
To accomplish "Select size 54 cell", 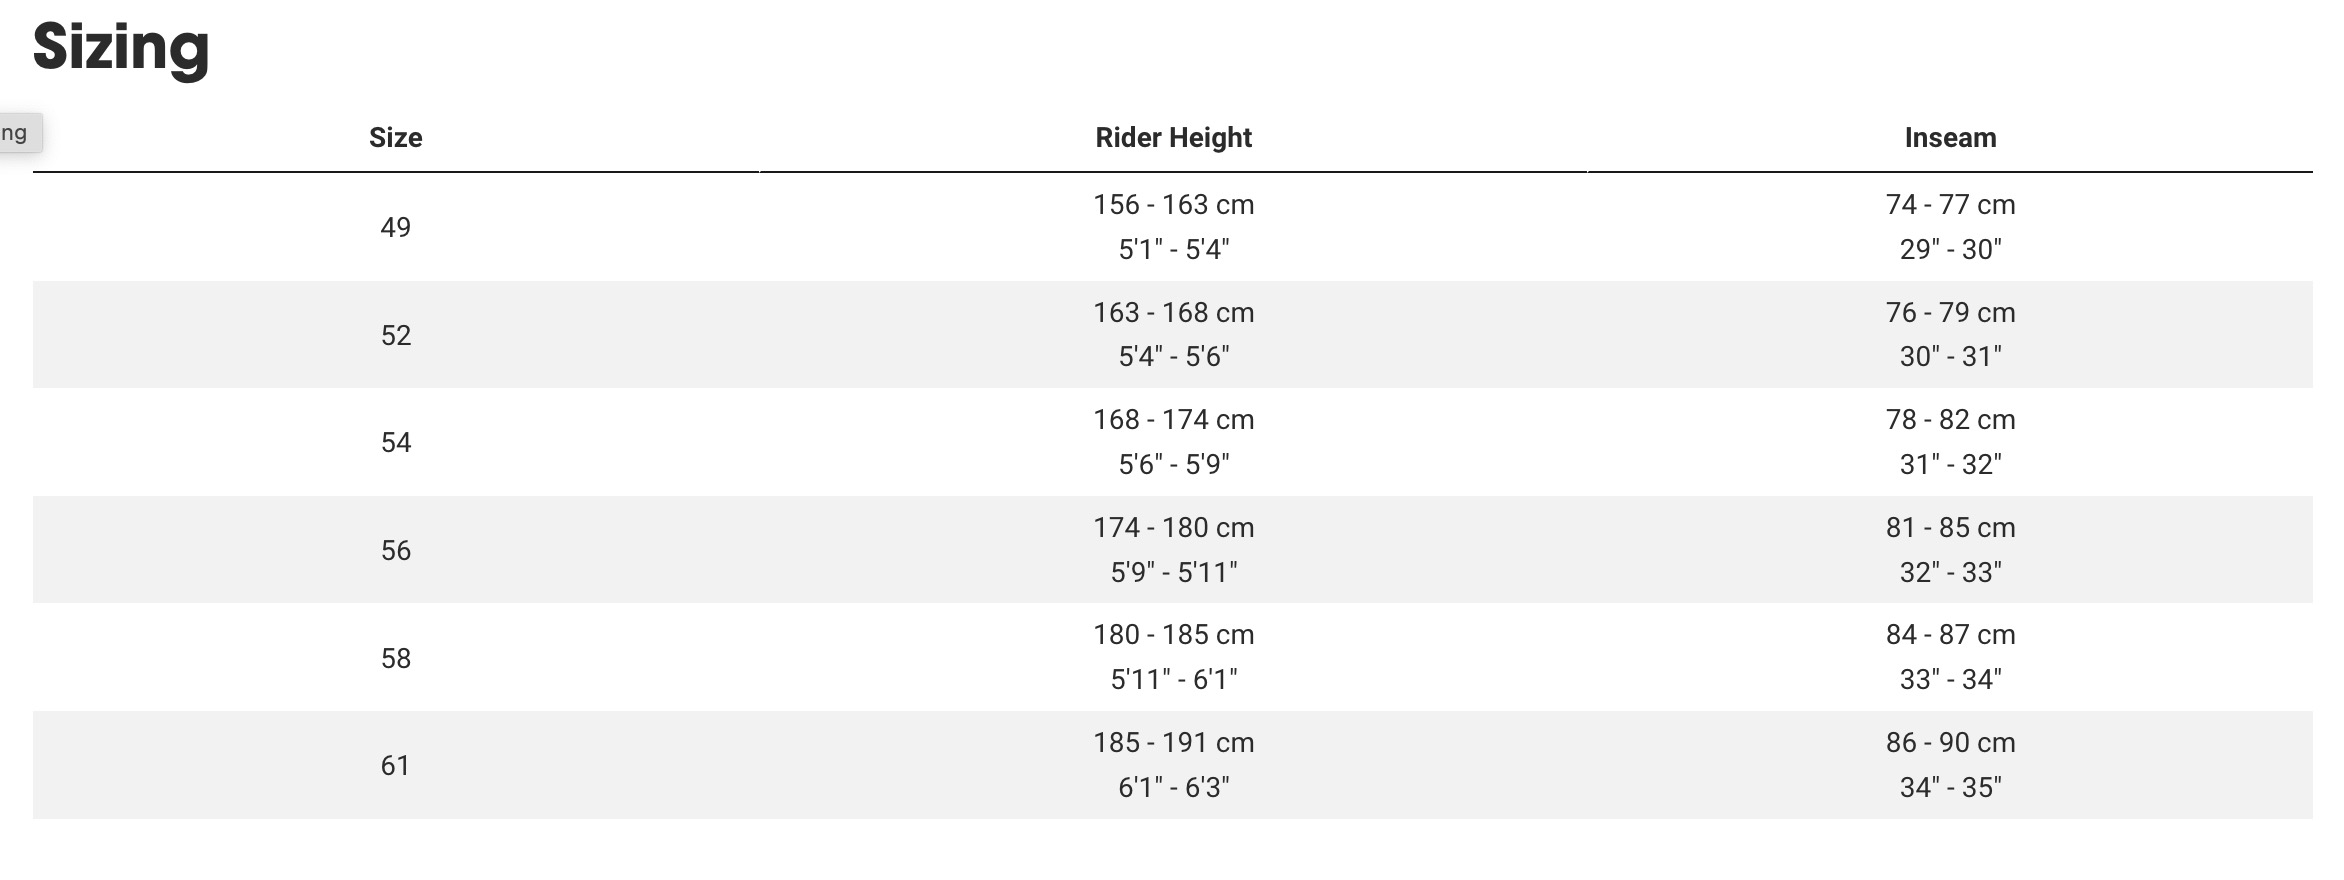I will pyautogui.click(x=395, y=442).
